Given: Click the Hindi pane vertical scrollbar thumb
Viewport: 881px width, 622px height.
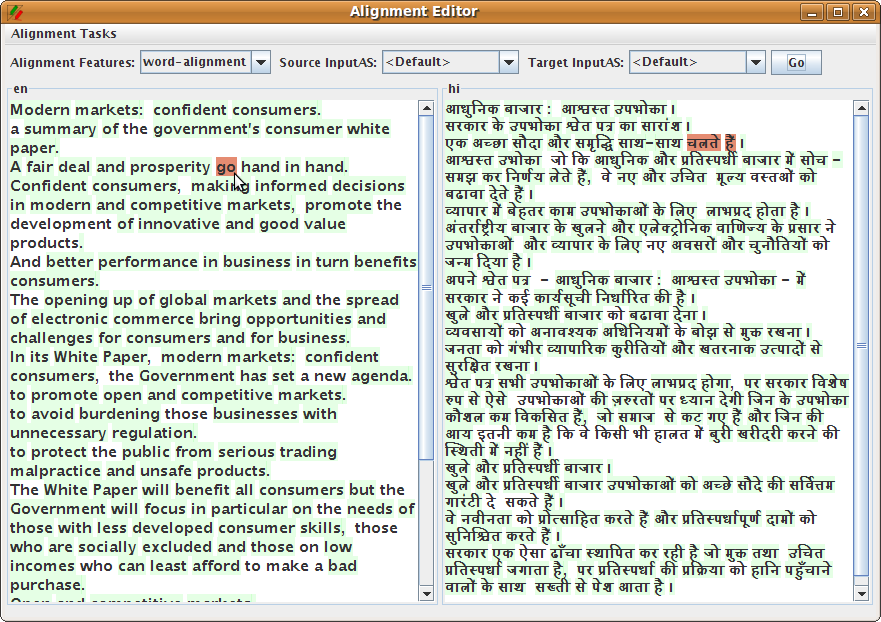Looking at the screenshot, I should [x=861, y=345].
